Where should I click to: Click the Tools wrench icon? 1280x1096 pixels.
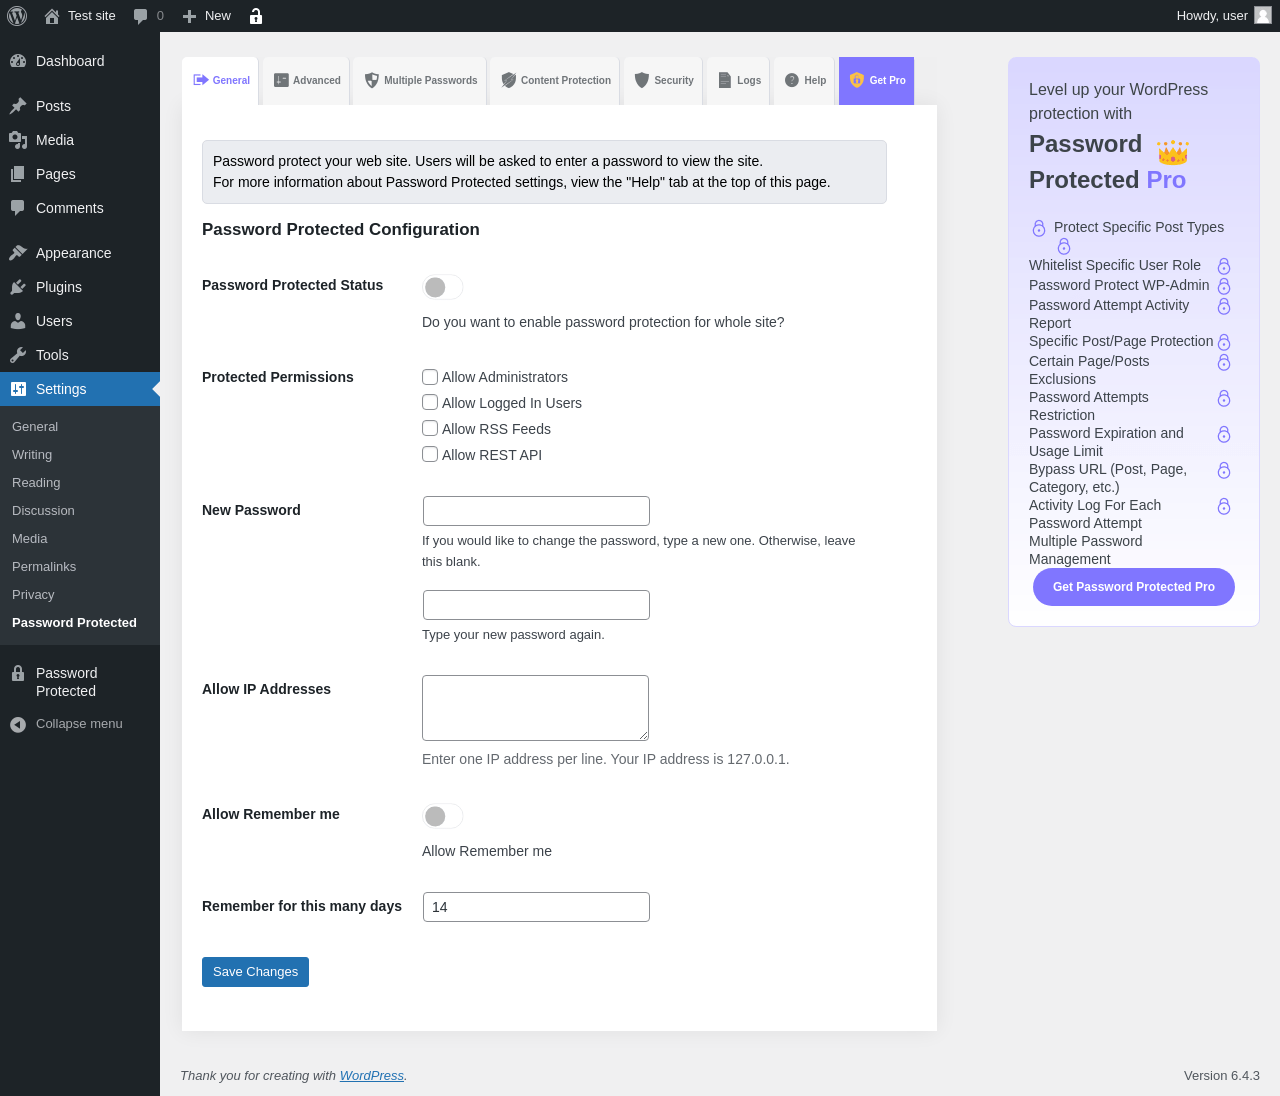pyautogui.click(x=18, y=355)
